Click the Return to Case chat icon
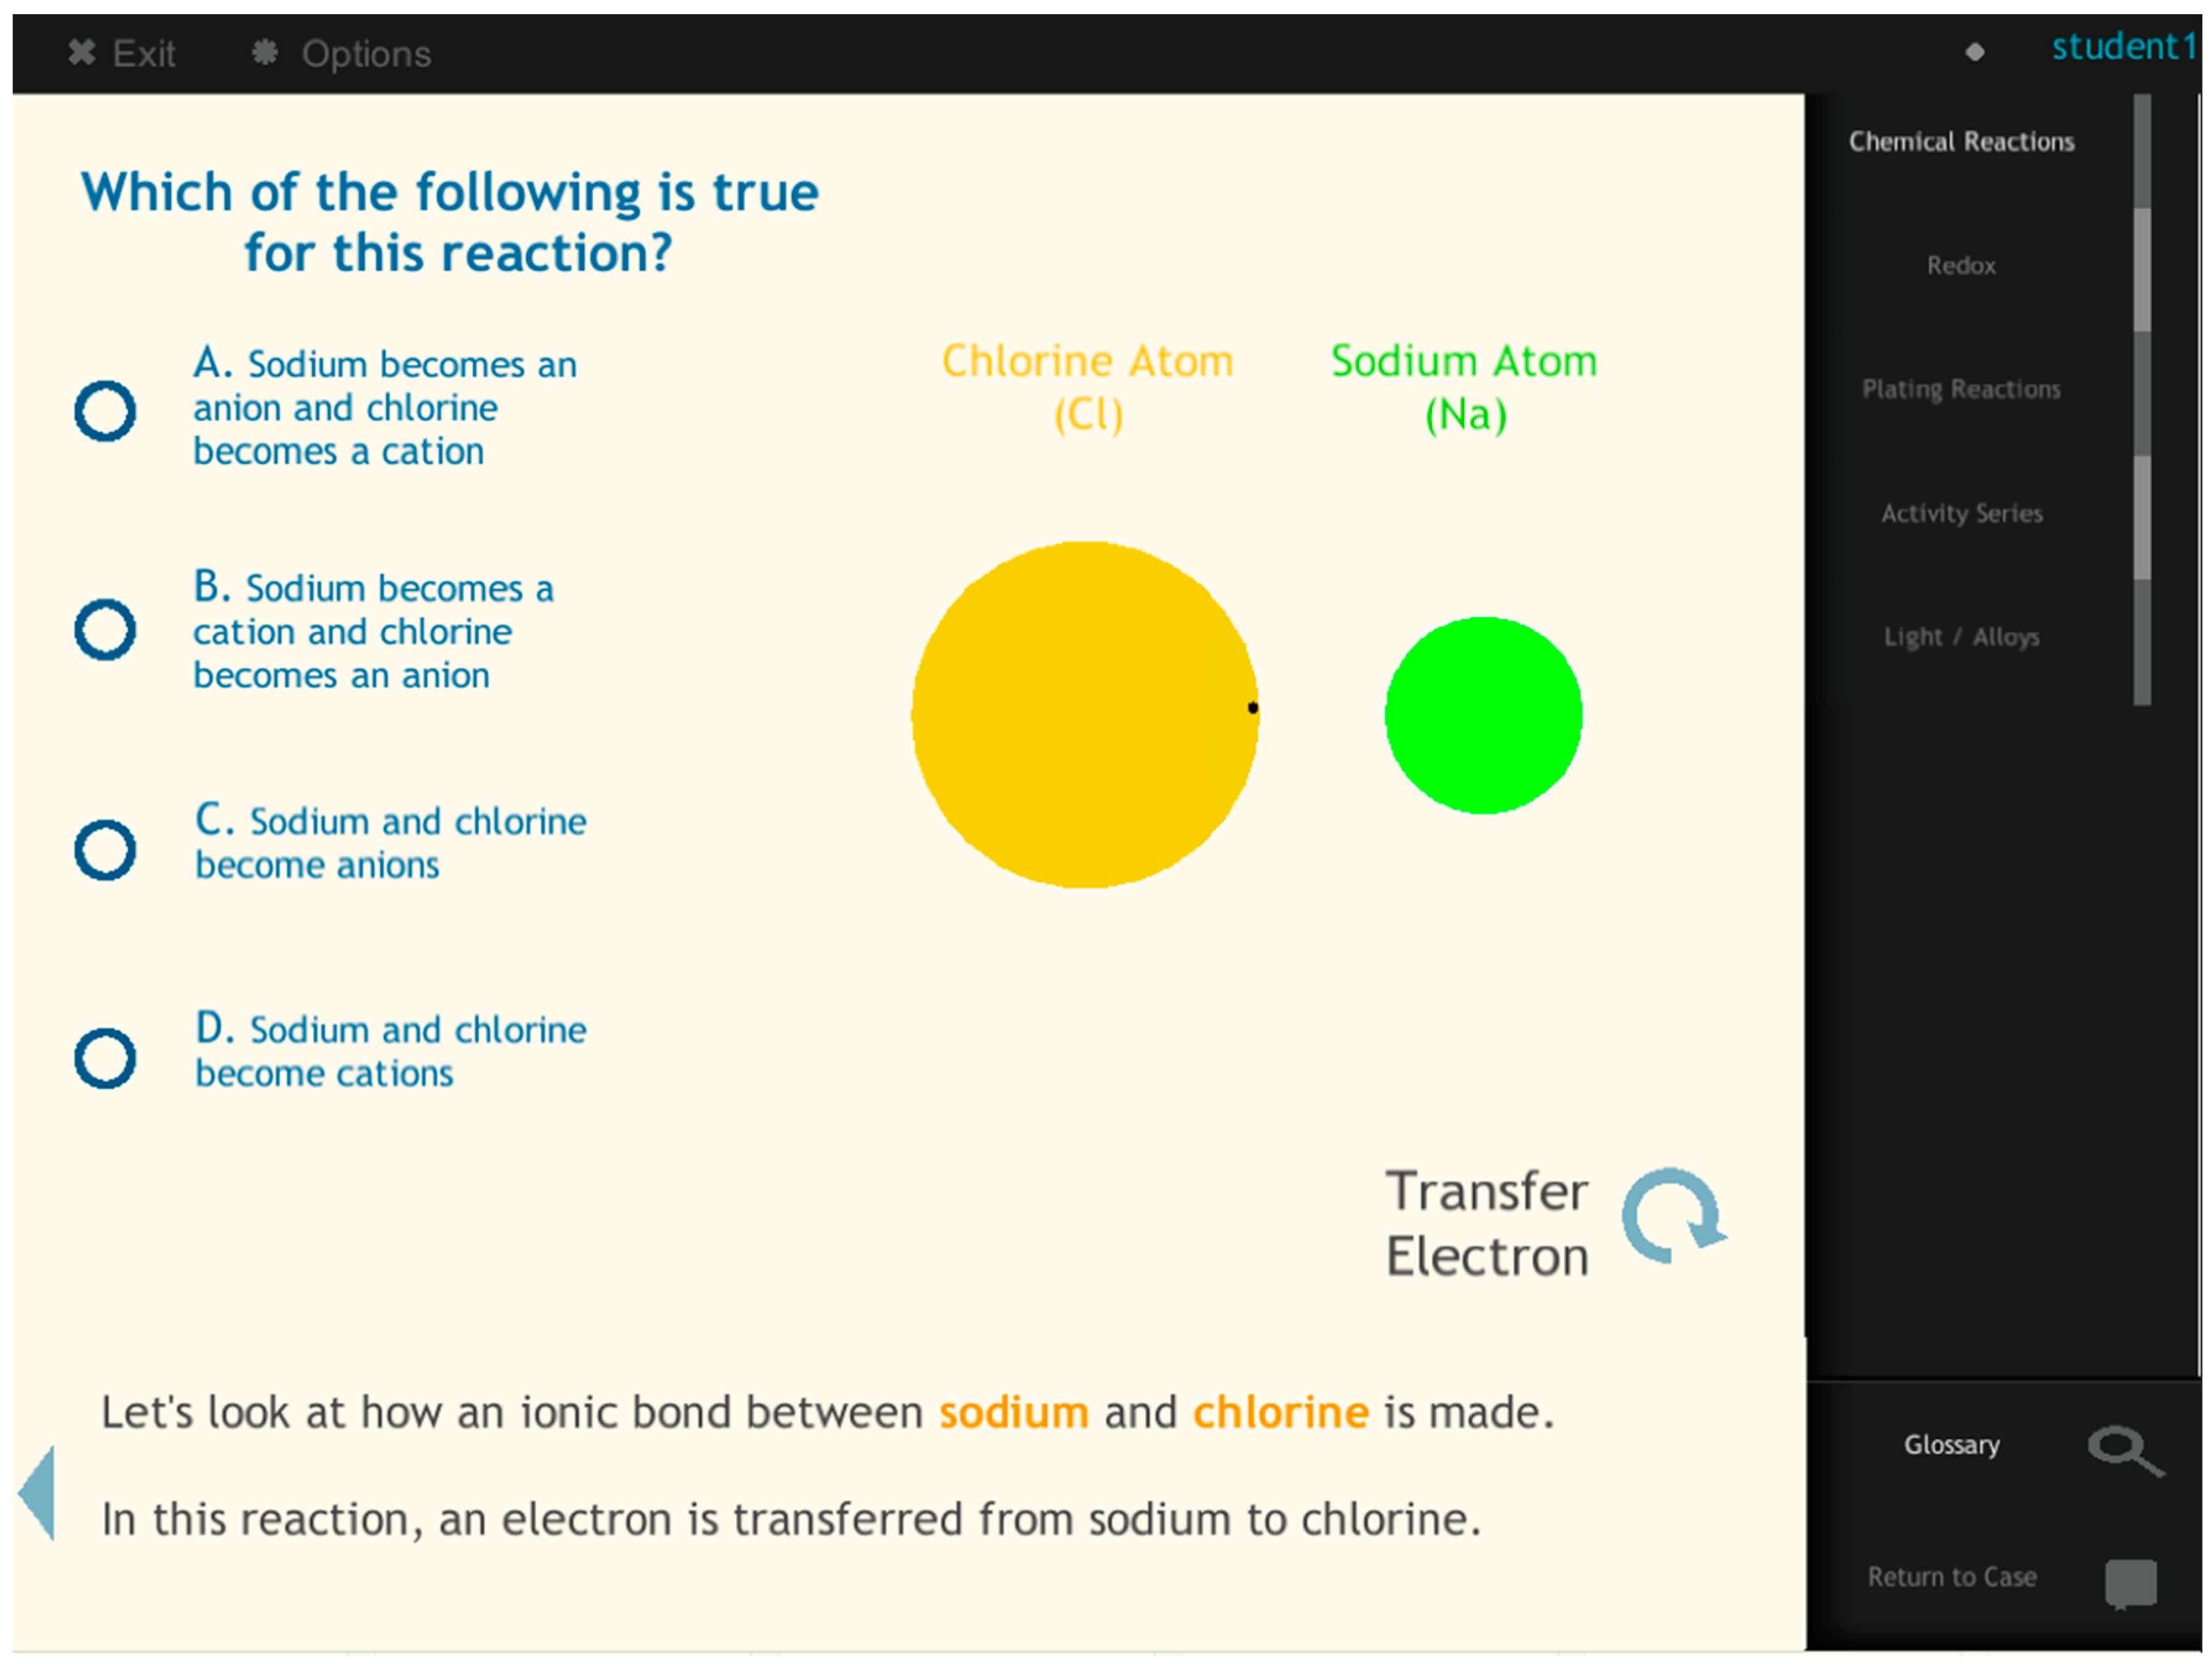The image size is (2212, 1664). click(x=2129, y=1583)
